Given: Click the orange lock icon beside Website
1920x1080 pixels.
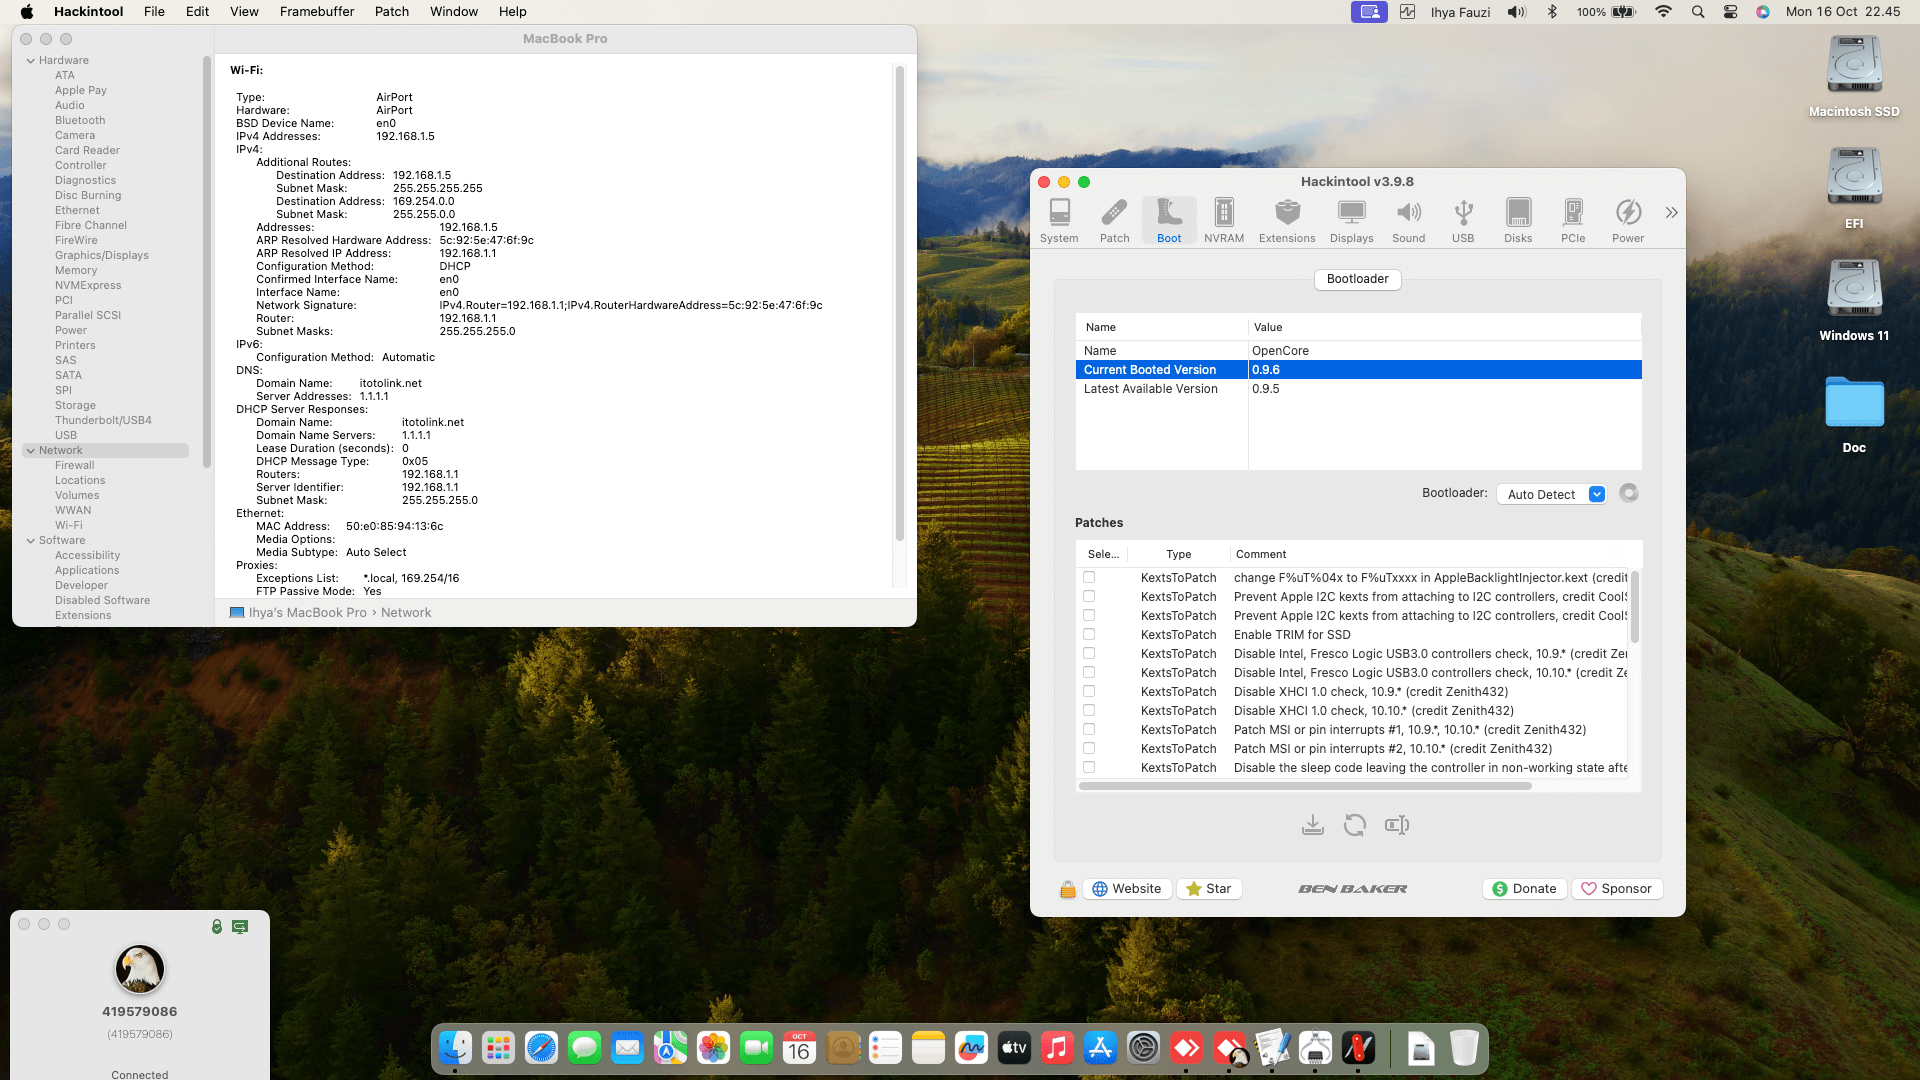Looking at the screenshot, I should [1067, 889].
